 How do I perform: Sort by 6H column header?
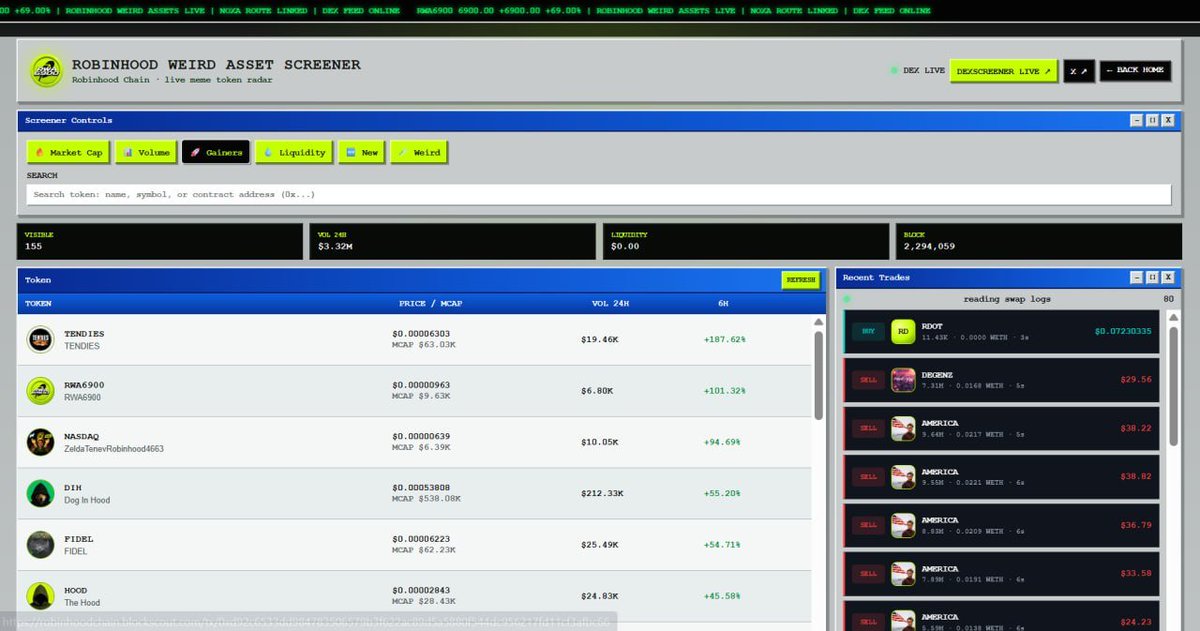pos(723,303)
